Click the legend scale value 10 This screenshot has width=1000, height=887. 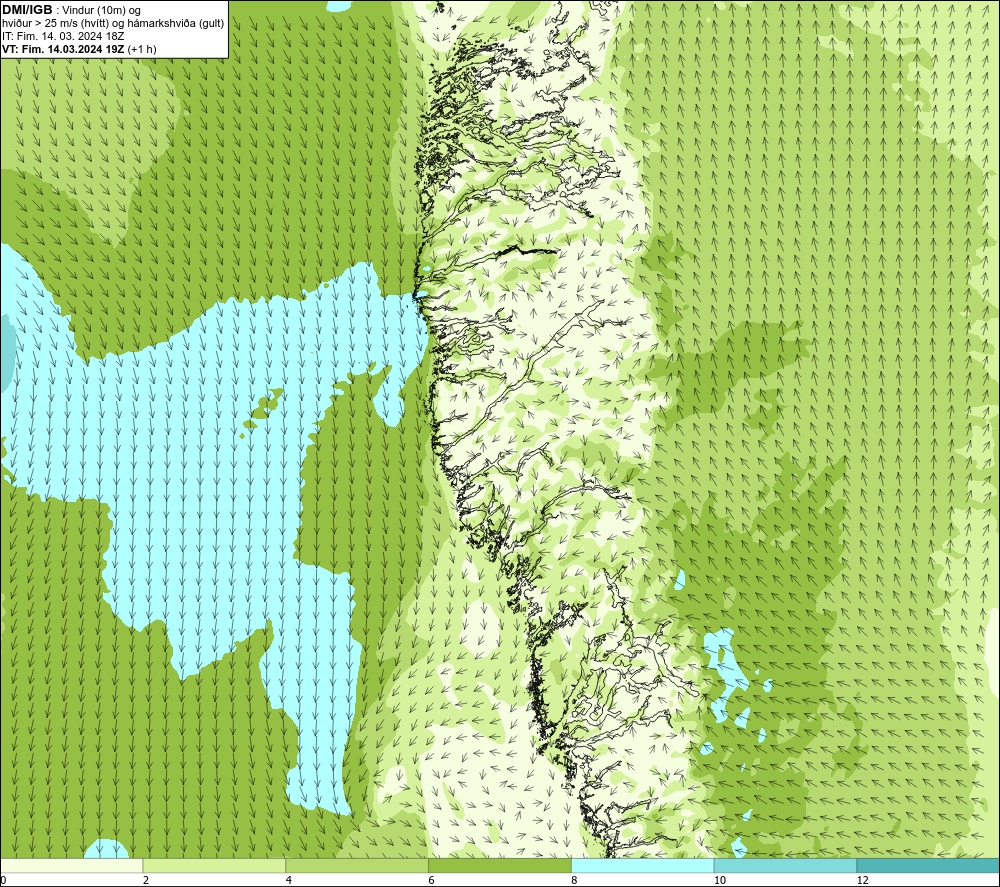720,880
